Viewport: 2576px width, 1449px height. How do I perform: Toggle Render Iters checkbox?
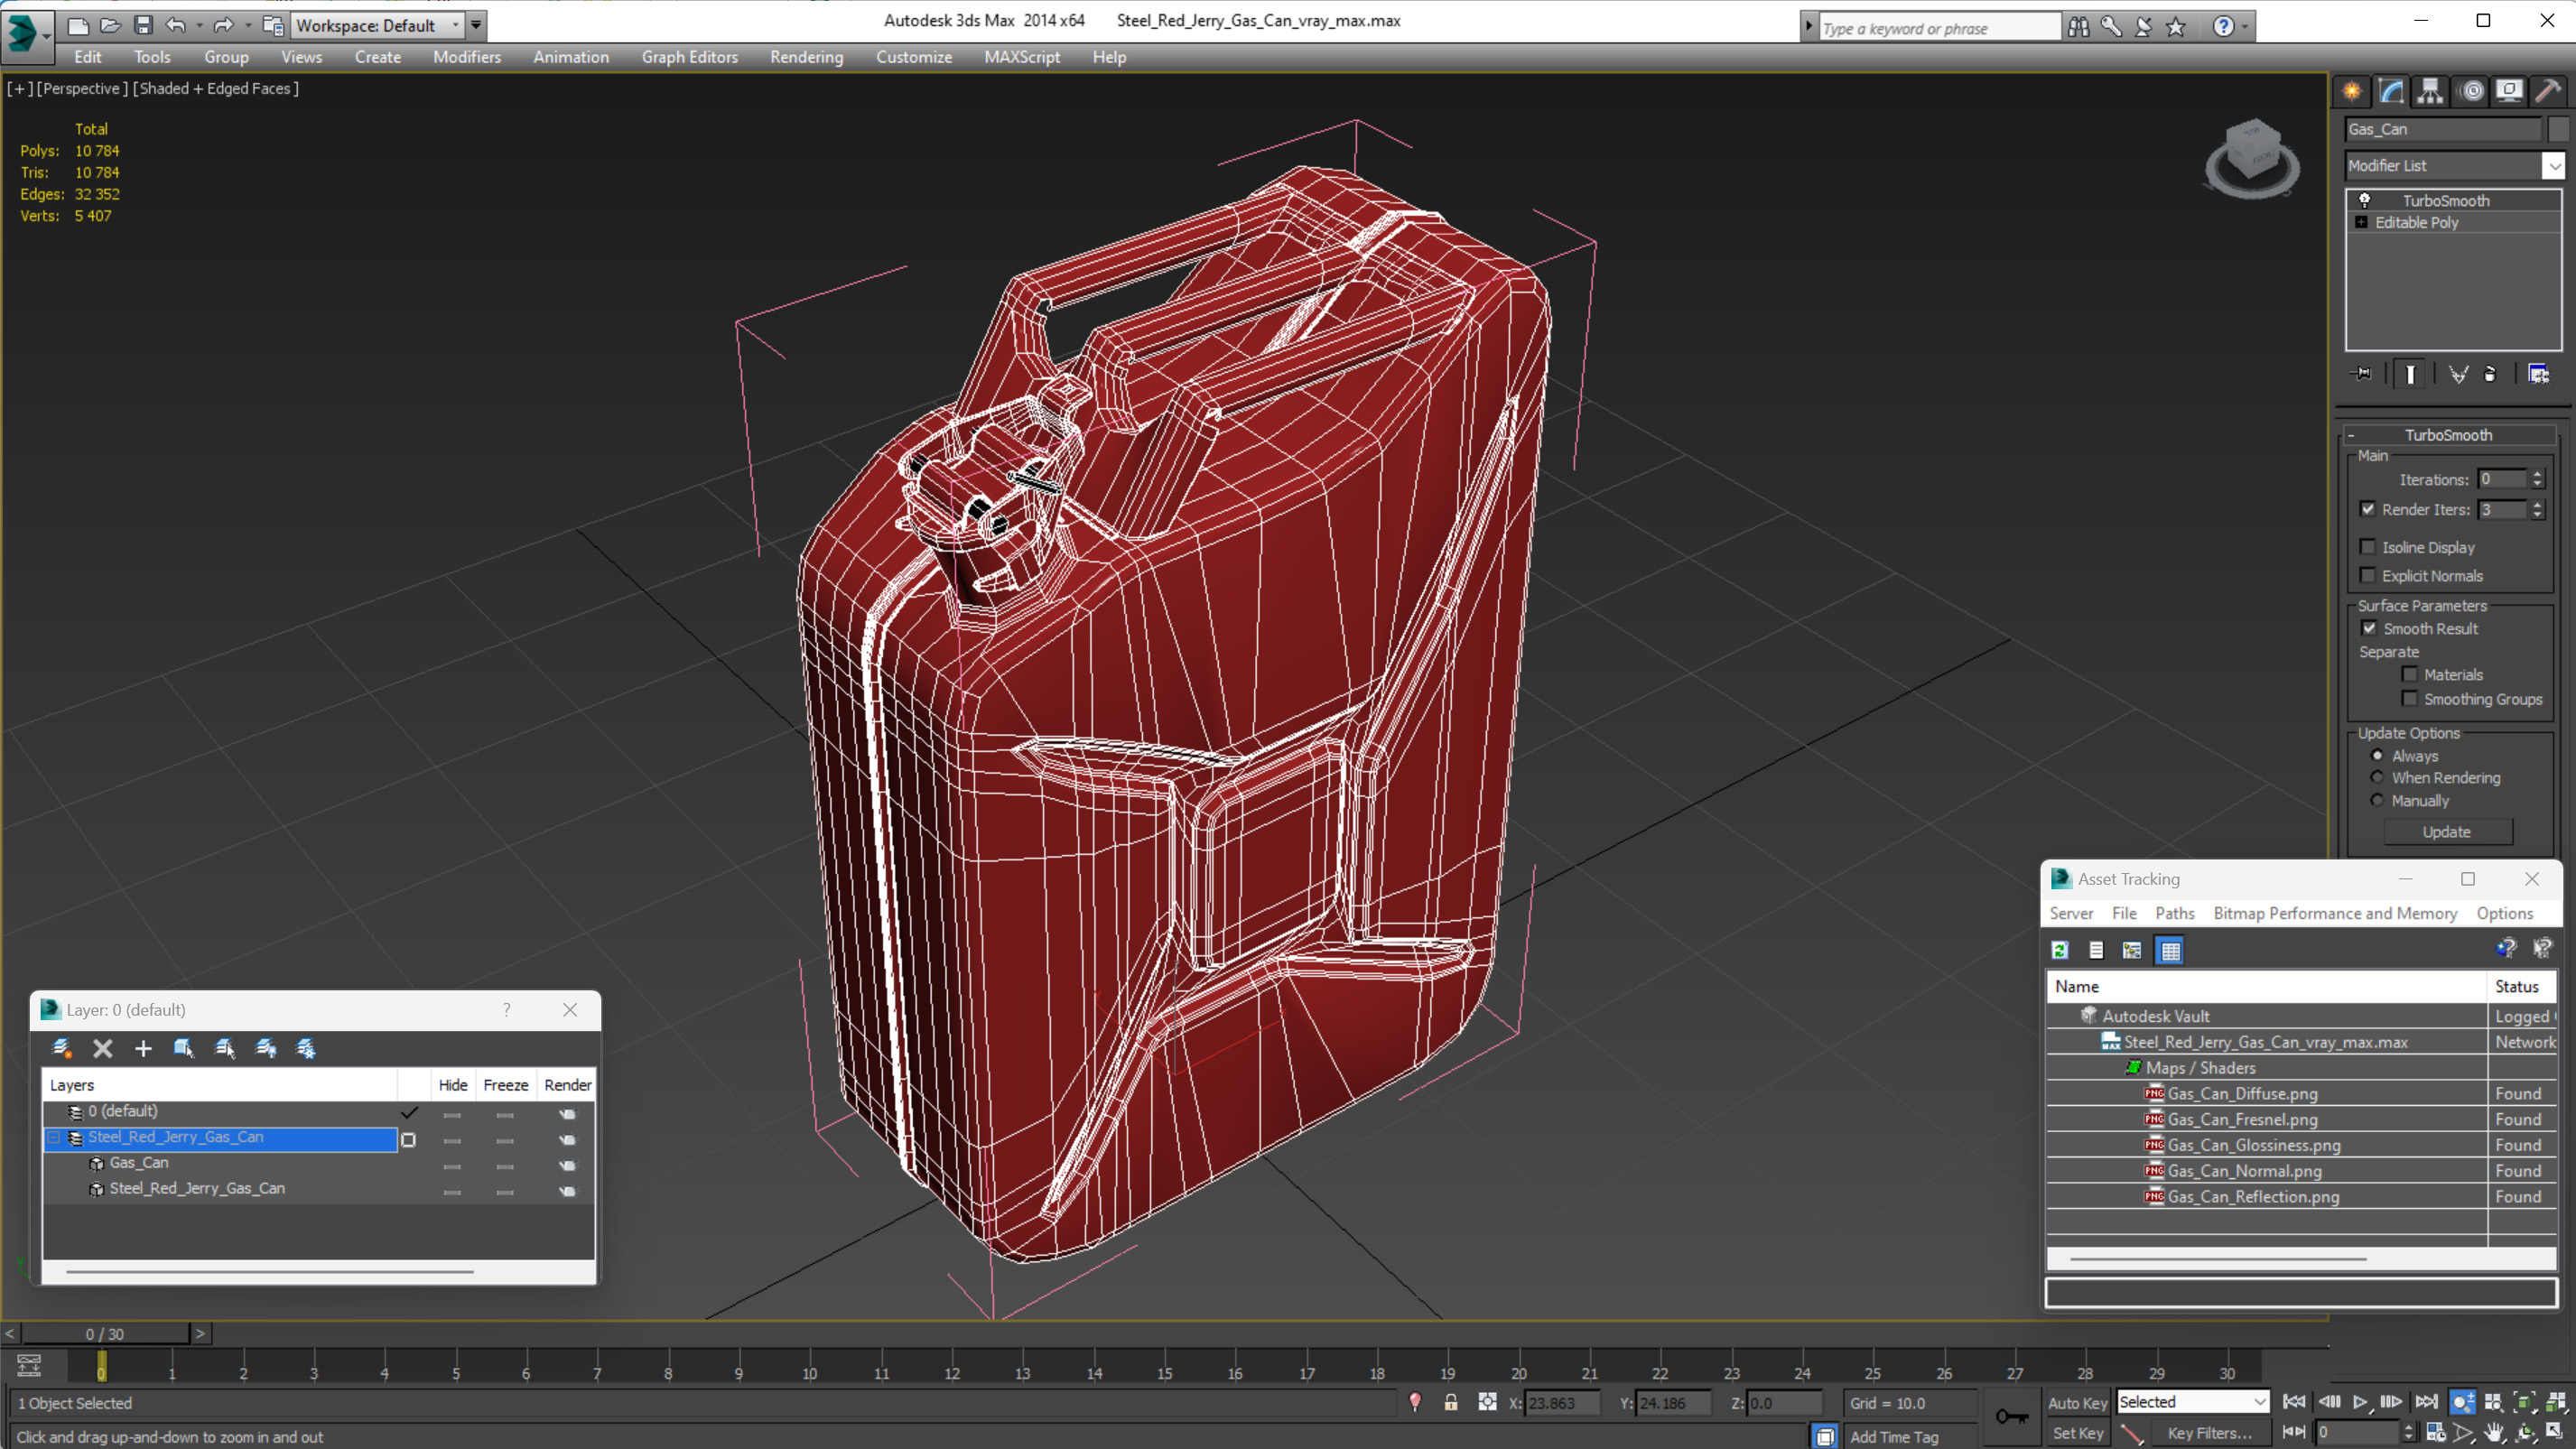click(x=2368, y=509)
